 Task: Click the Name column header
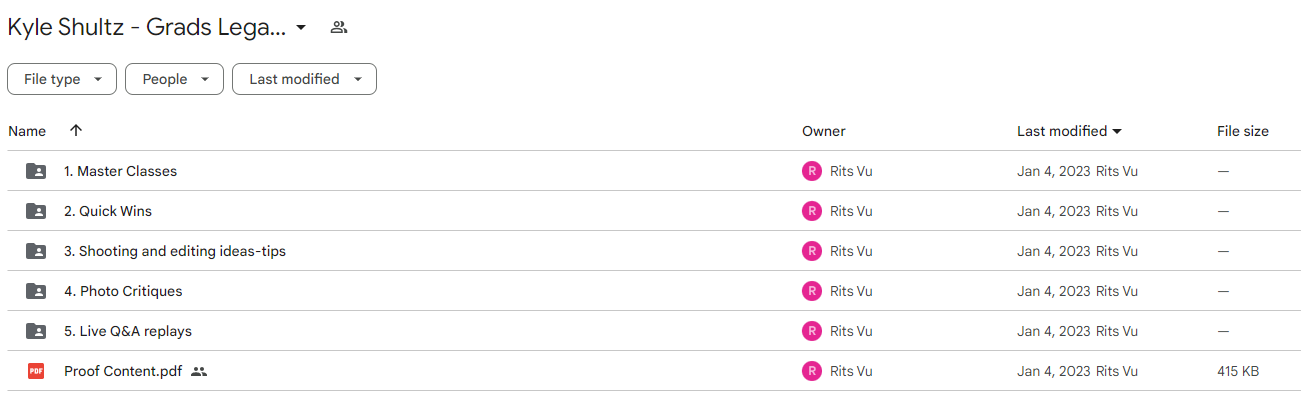[27, 131]
